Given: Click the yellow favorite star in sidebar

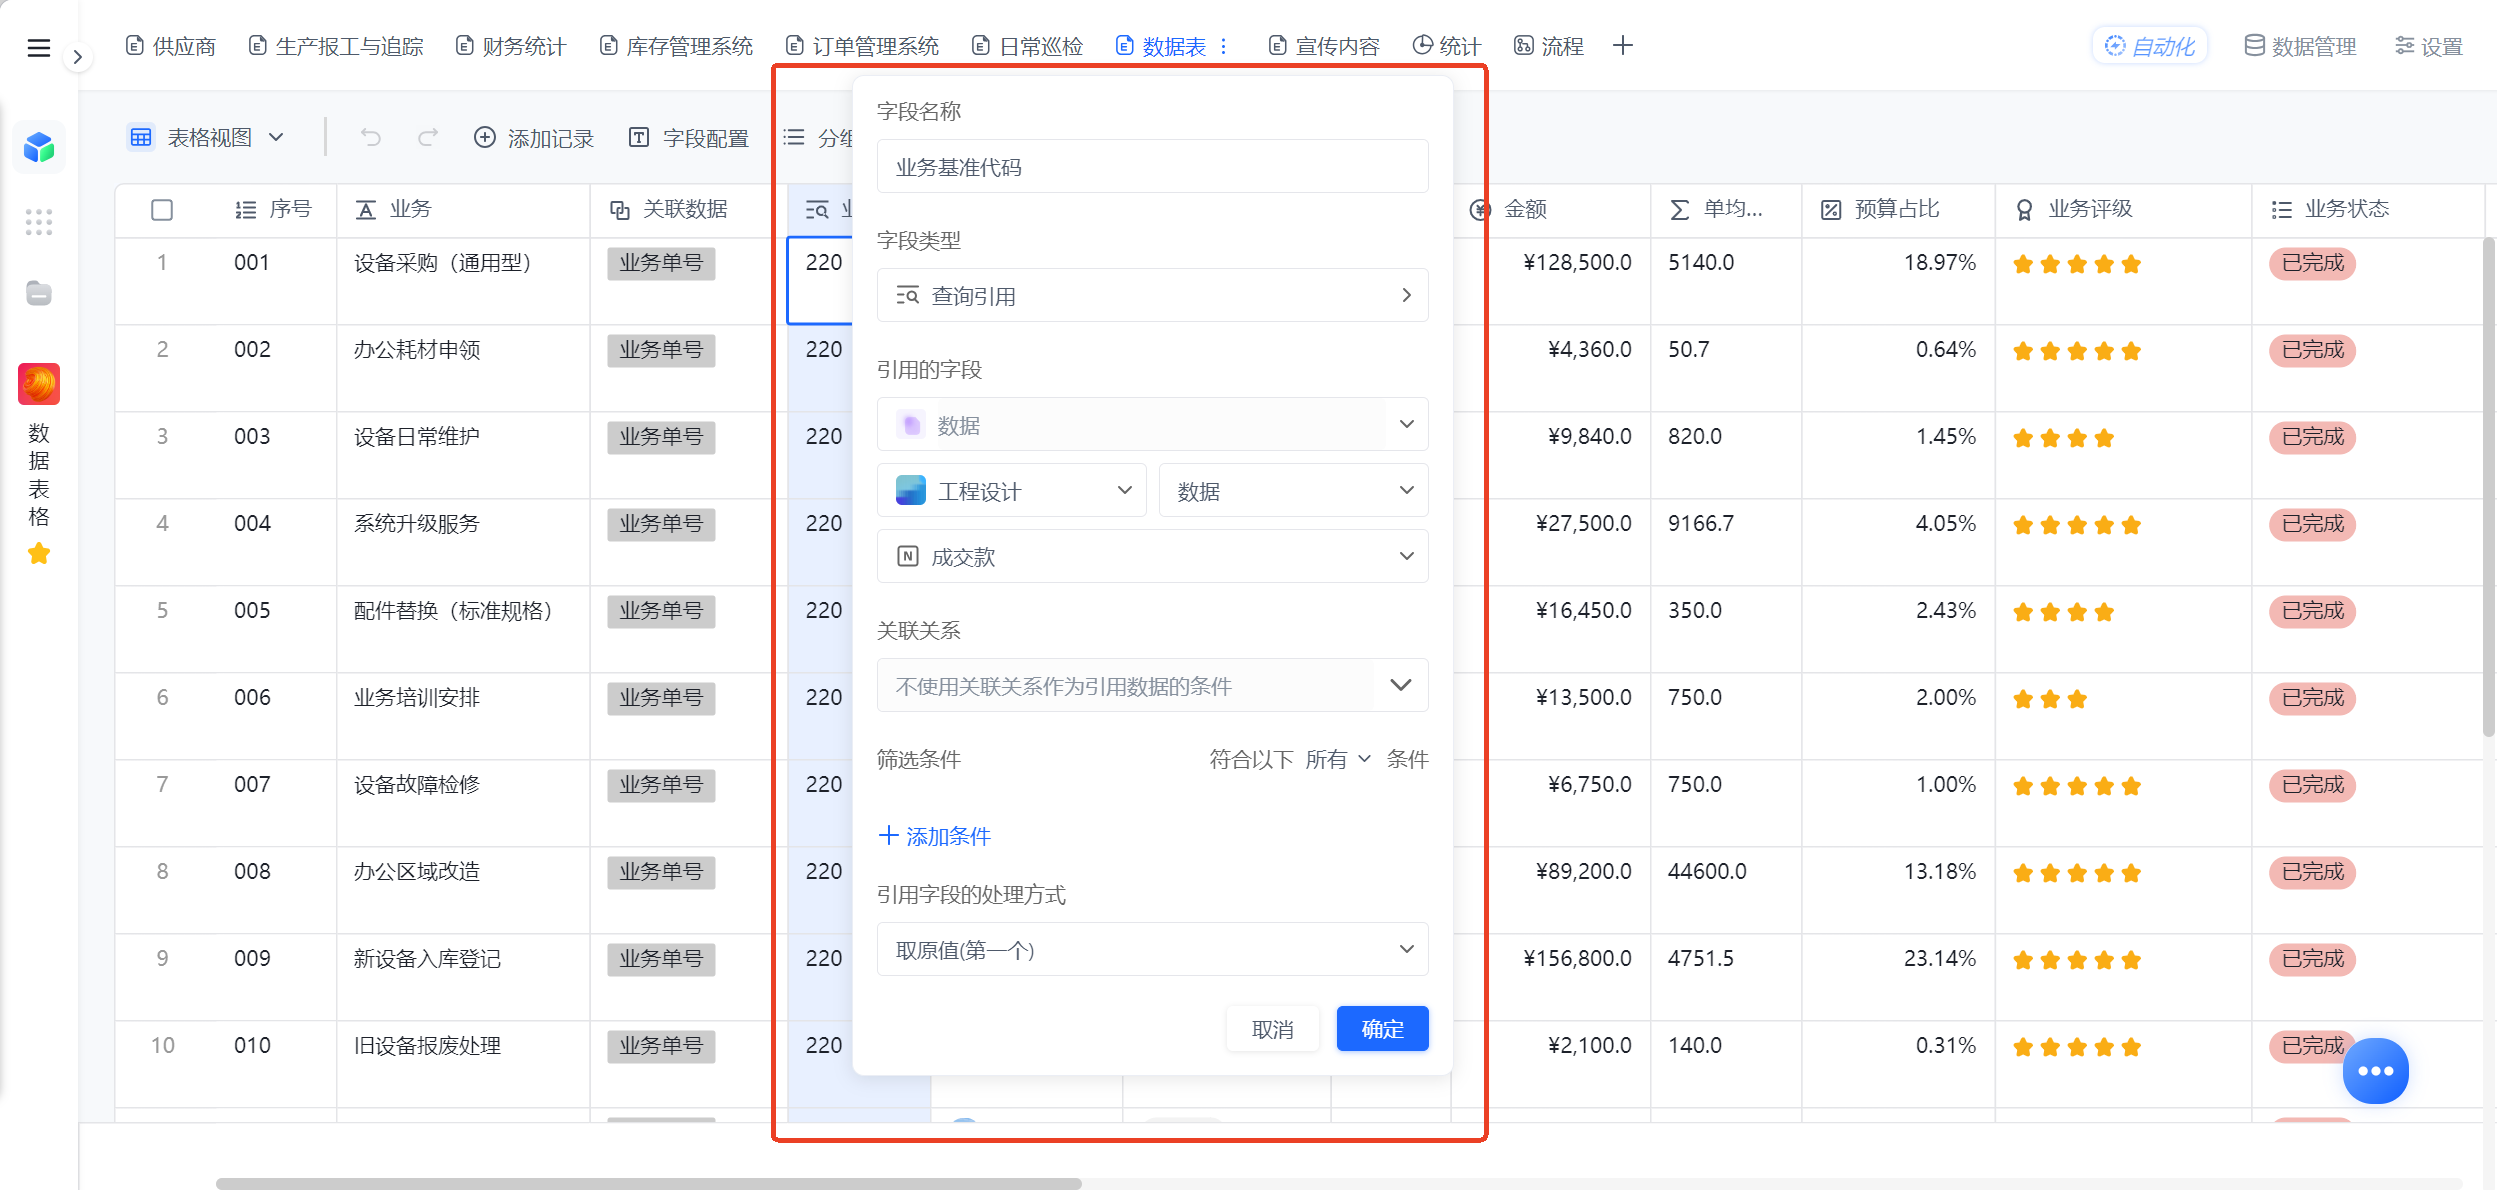Looking at the screenshot, I should tap(39, 553).
